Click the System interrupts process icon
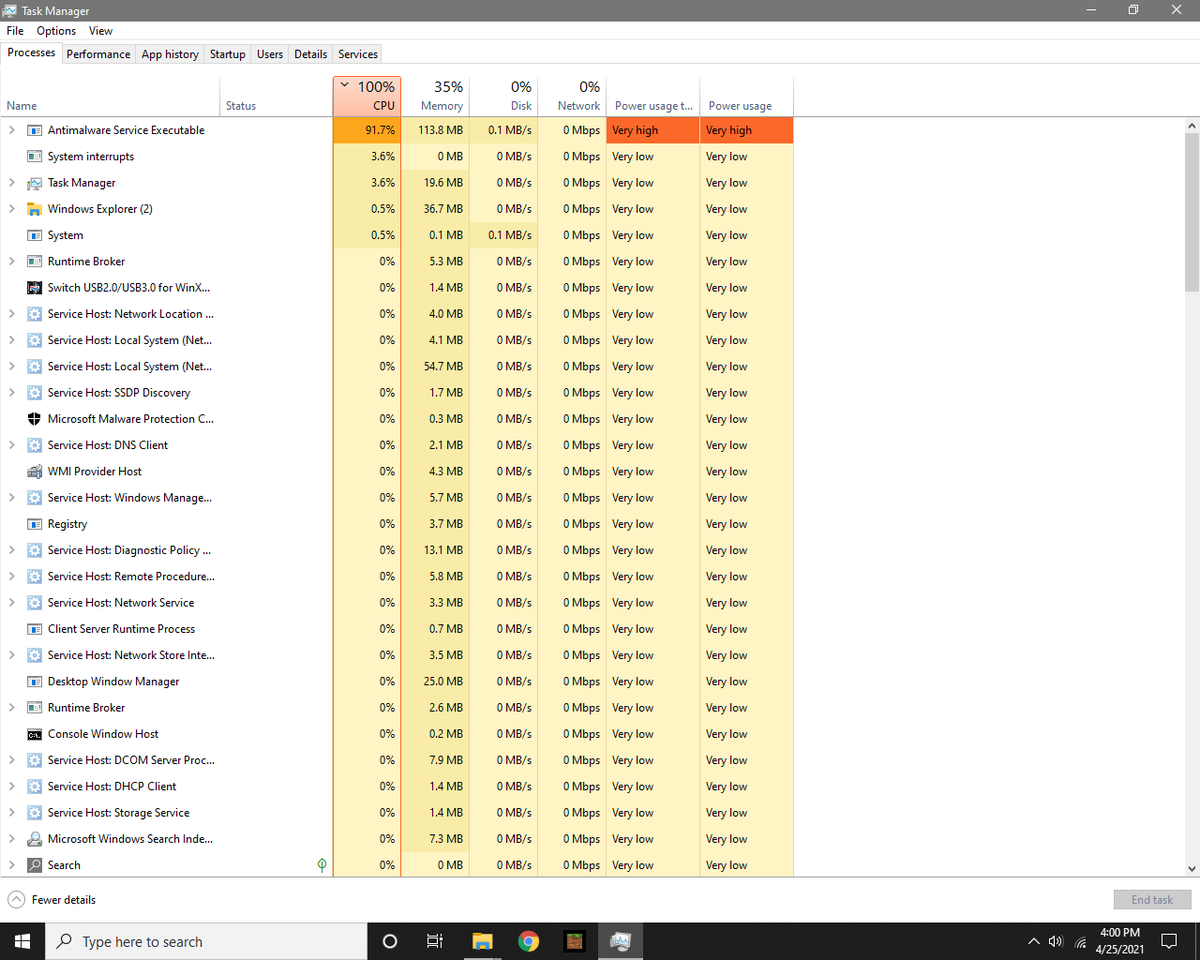 coord(35,156)
